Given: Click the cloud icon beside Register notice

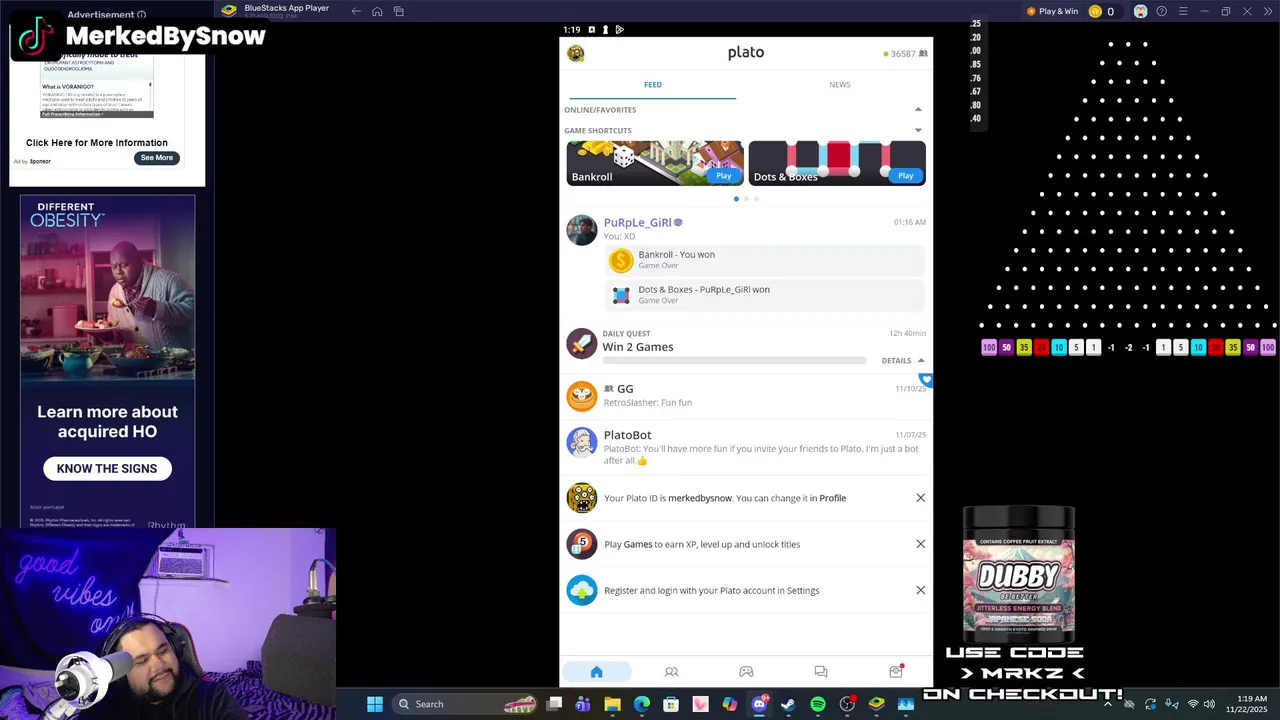Looking at the screenshot, I should (x=581, y=590).
